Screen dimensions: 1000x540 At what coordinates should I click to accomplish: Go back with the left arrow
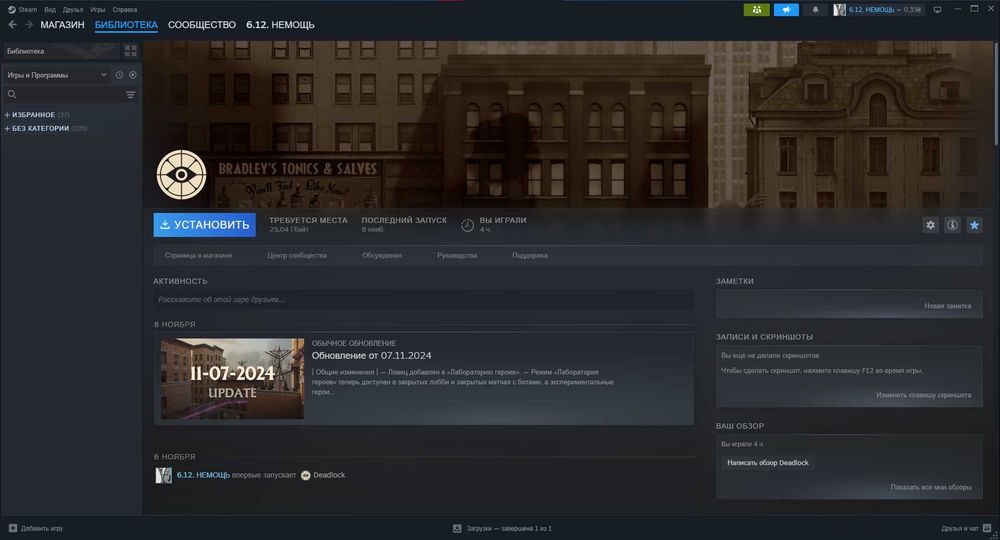tap(12, 25)
